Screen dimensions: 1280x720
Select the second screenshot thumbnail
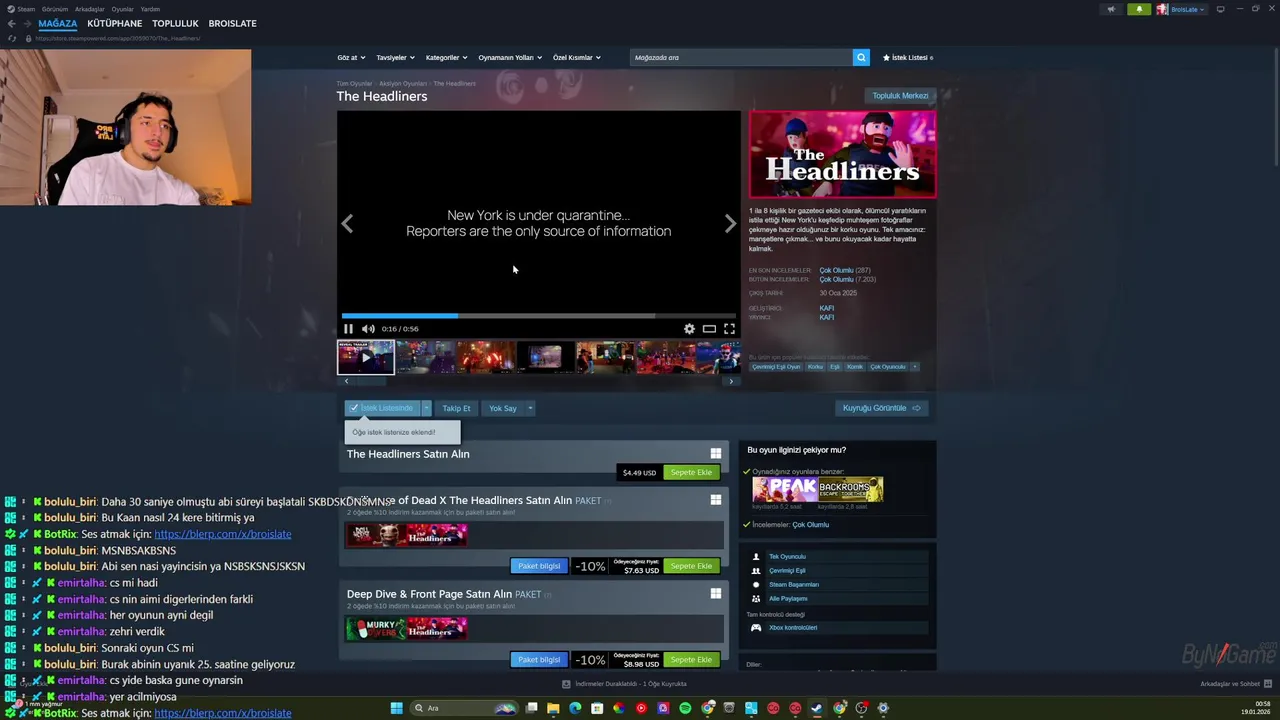click(x=425, y=357)
